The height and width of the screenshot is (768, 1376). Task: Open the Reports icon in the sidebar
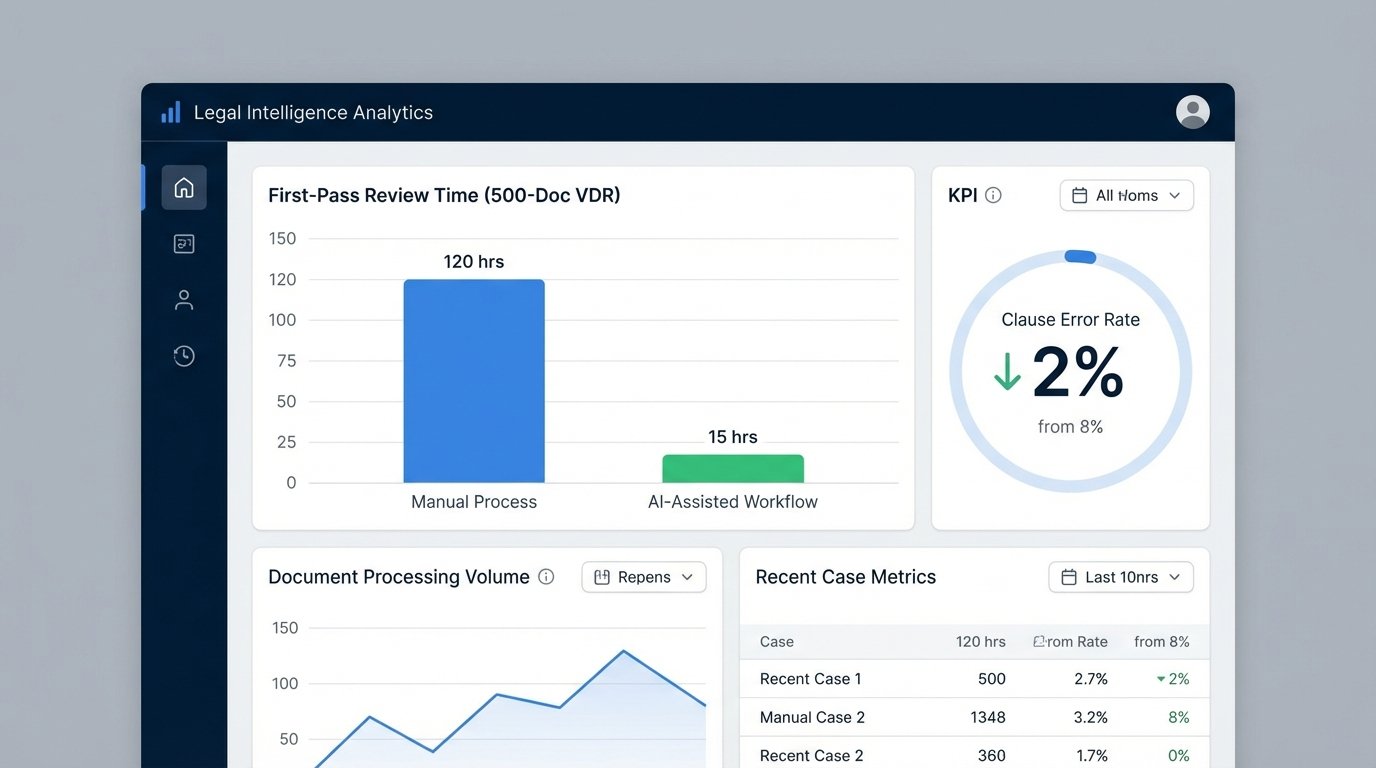184,243
